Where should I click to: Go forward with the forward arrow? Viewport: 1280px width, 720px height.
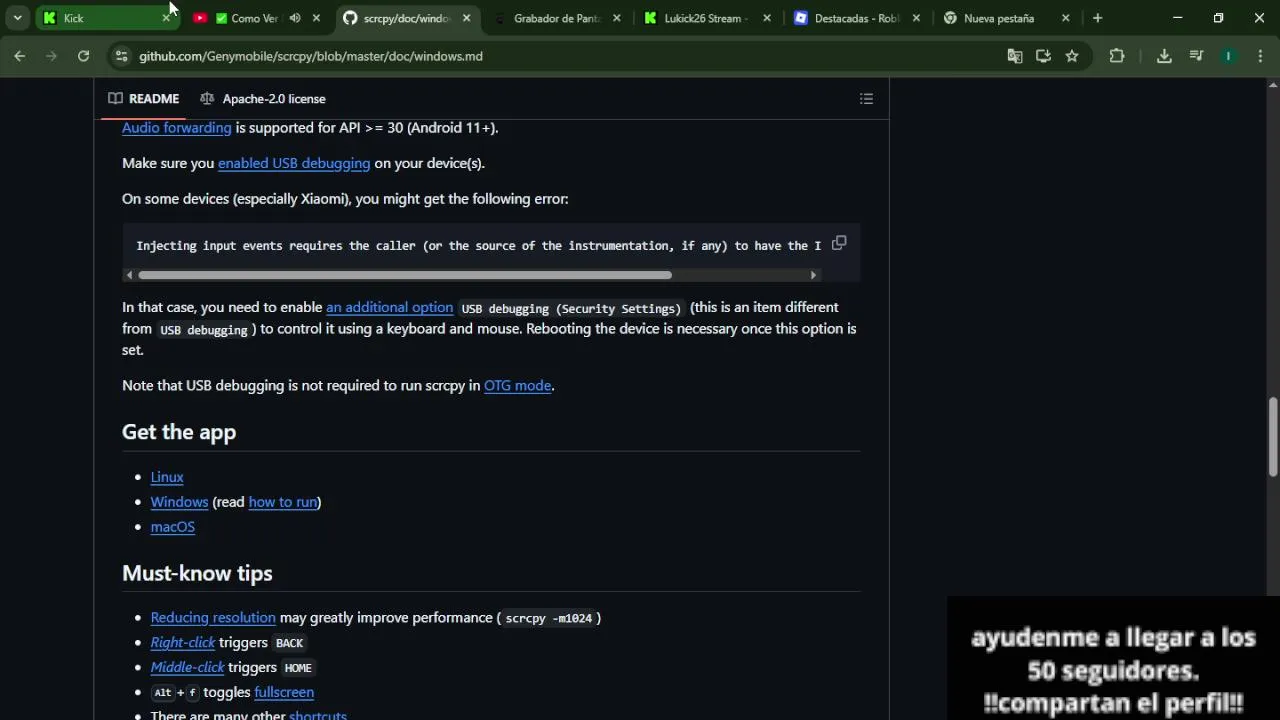coord(51,56)
